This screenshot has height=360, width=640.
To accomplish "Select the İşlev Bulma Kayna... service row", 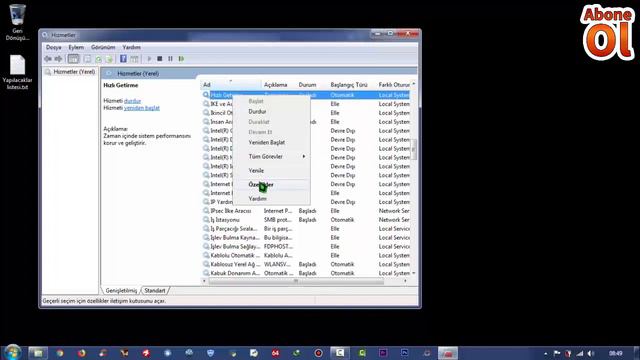I will tap(306, 238).
